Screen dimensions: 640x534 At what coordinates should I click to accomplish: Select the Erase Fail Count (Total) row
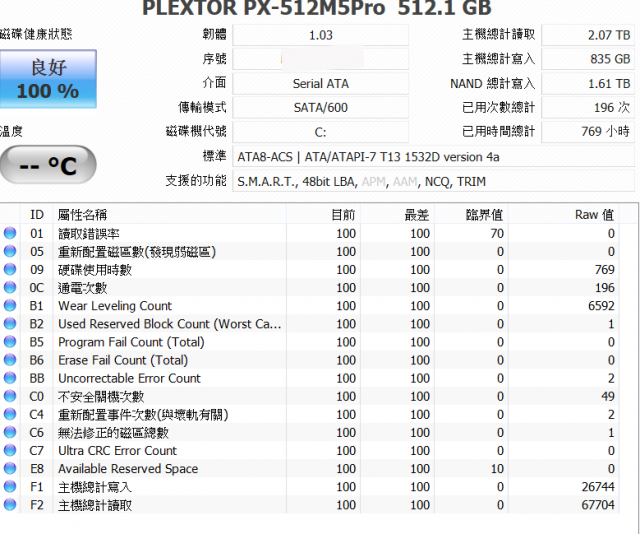coord(309,360)
